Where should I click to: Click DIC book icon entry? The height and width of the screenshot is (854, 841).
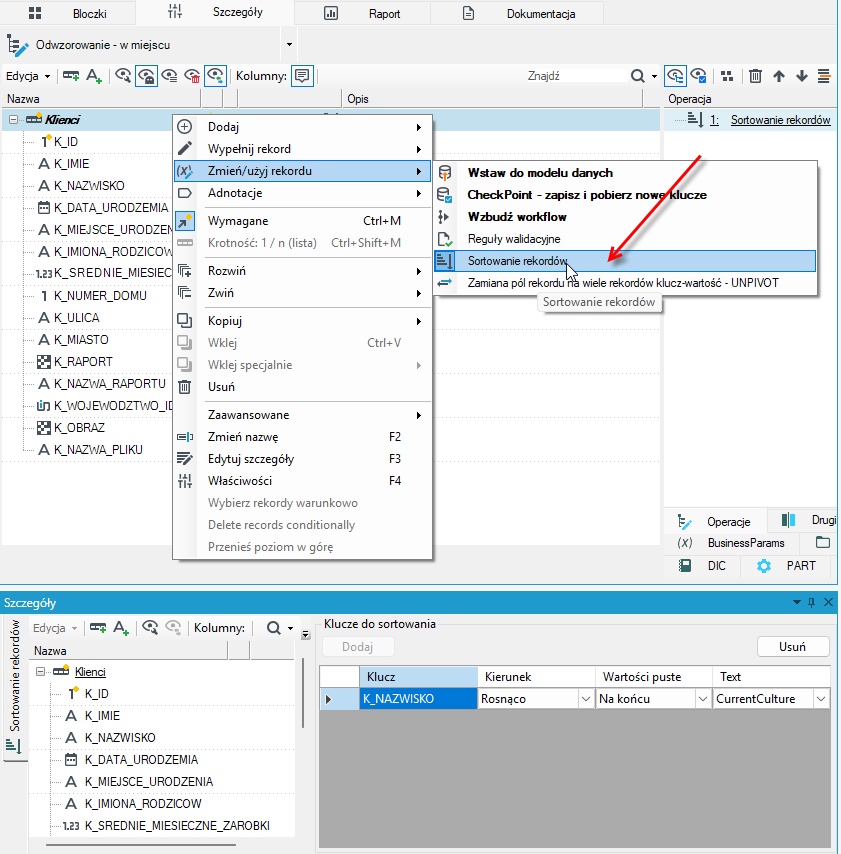[x=703, y=566]
